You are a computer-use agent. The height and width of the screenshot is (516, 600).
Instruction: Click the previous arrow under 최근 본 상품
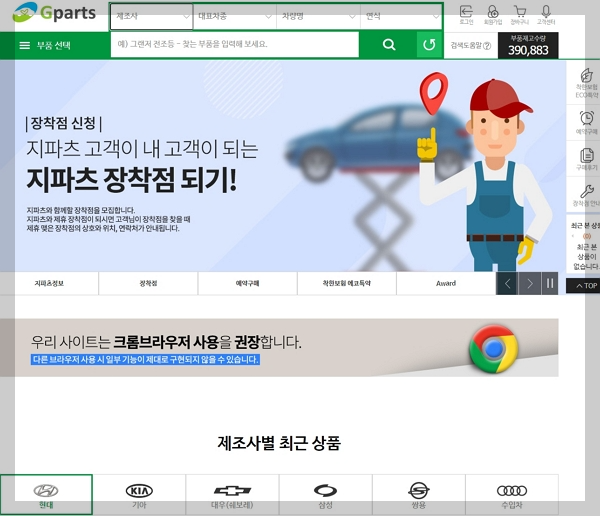point(574,236)
